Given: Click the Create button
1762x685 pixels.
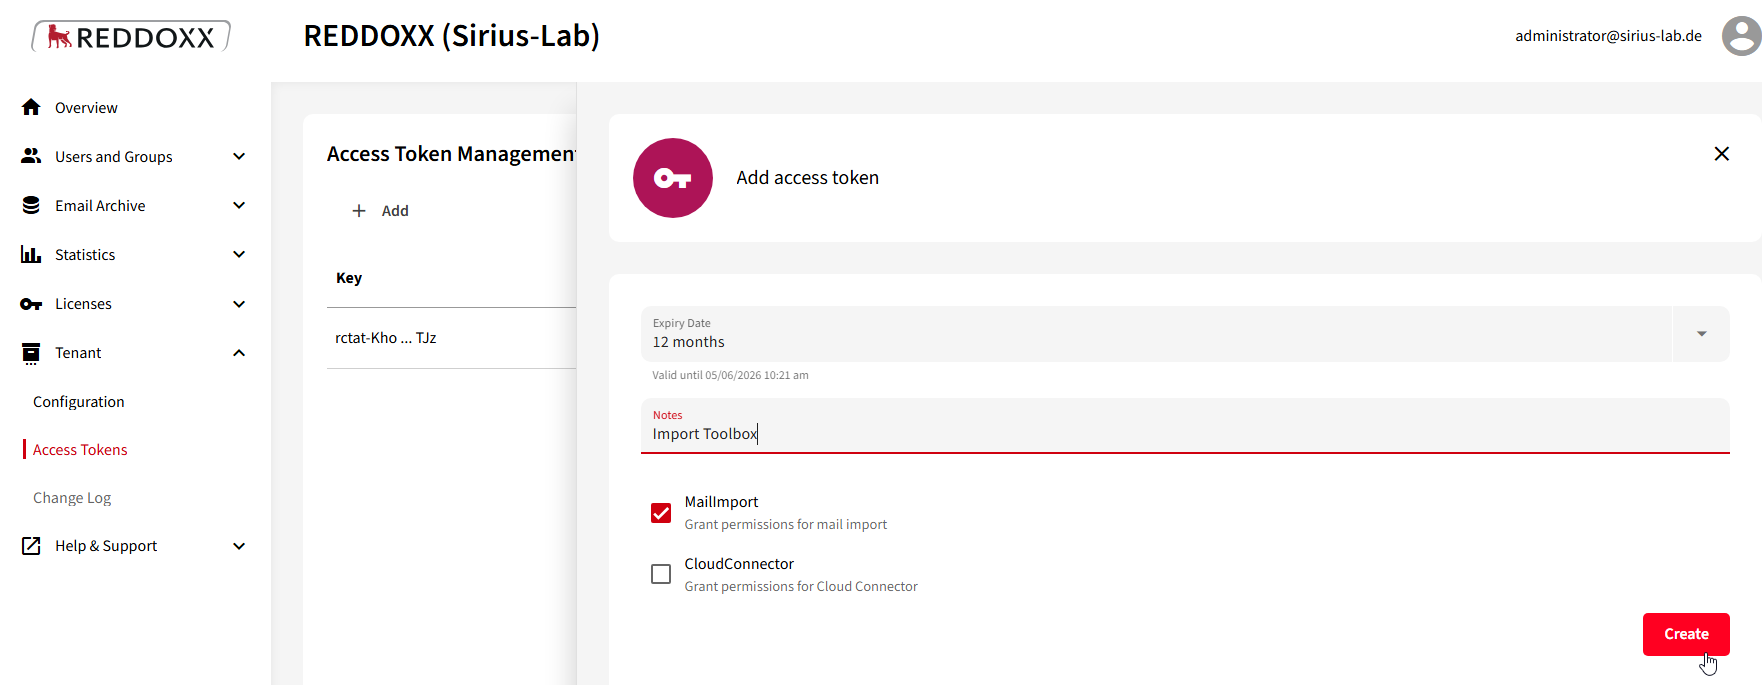Looking at the screenshot, I should pos(1686,634).
